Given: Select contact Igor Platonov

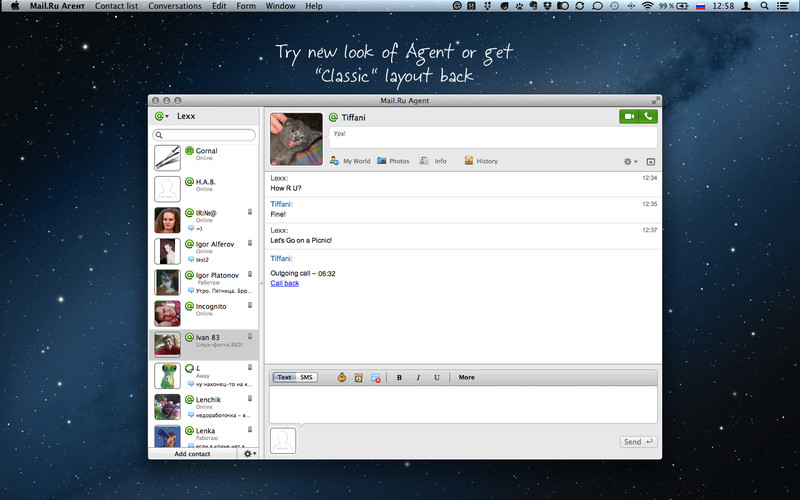Looking at the screenshot, I should 204,282.
